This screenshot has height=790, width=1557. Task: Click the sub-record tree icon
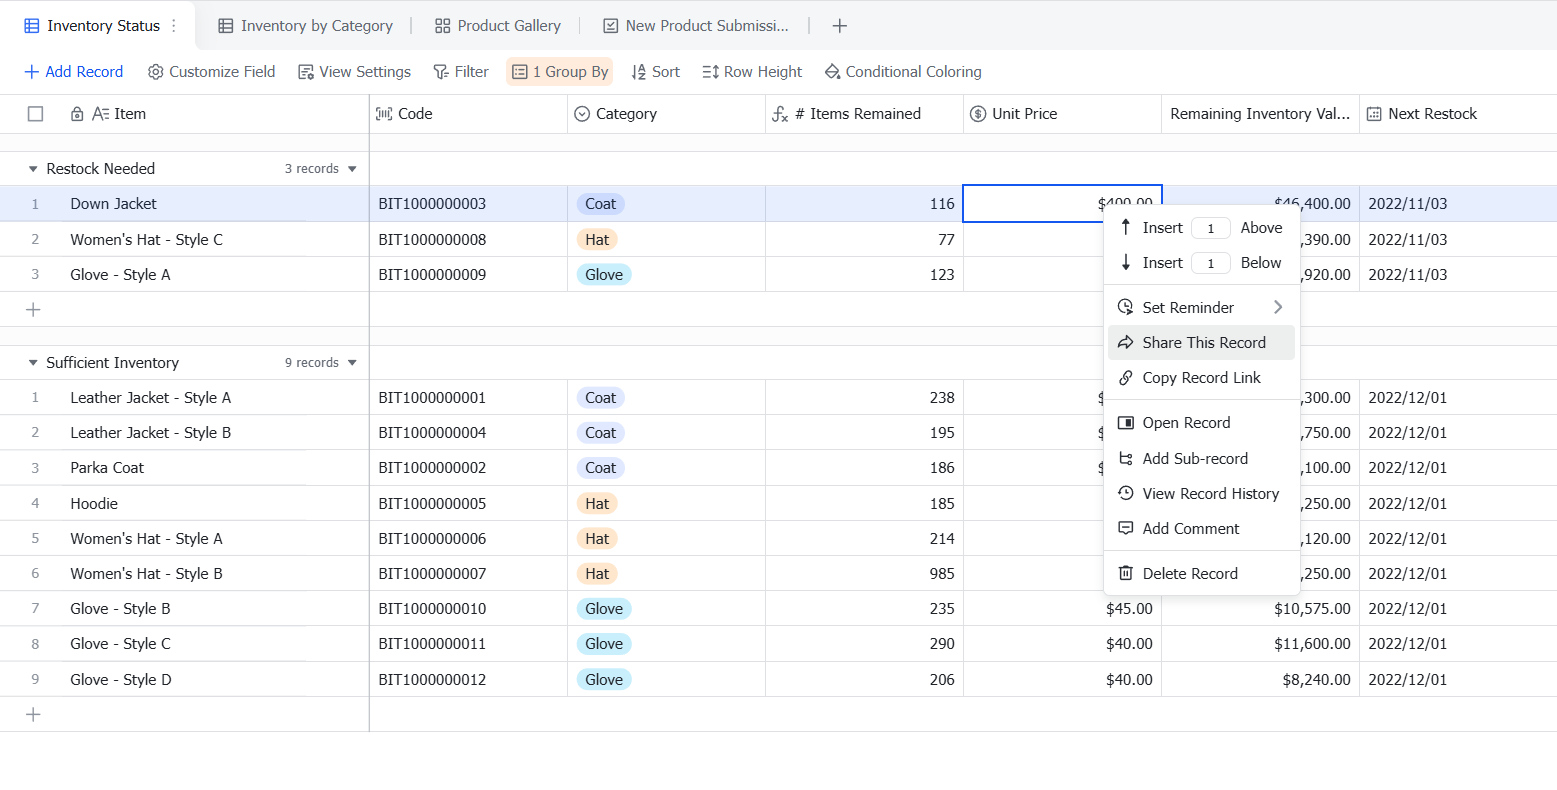pyautogui.click(x=1126, y=459)
